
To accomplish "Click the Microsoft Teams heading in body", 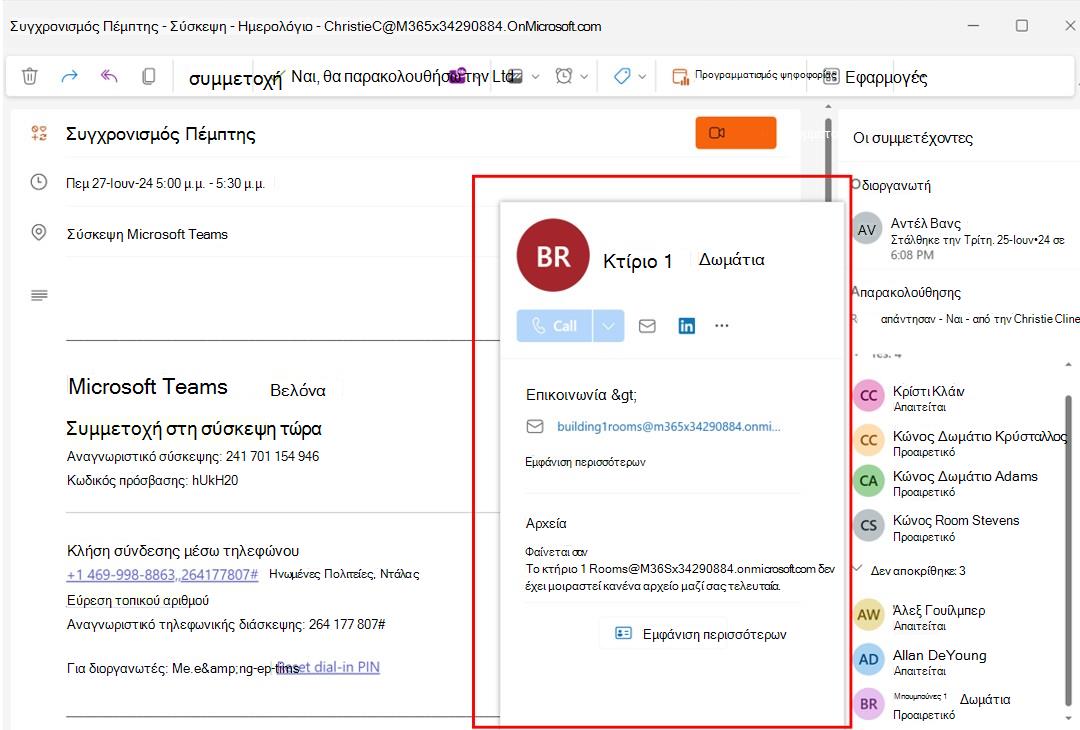I will [147, 386].
